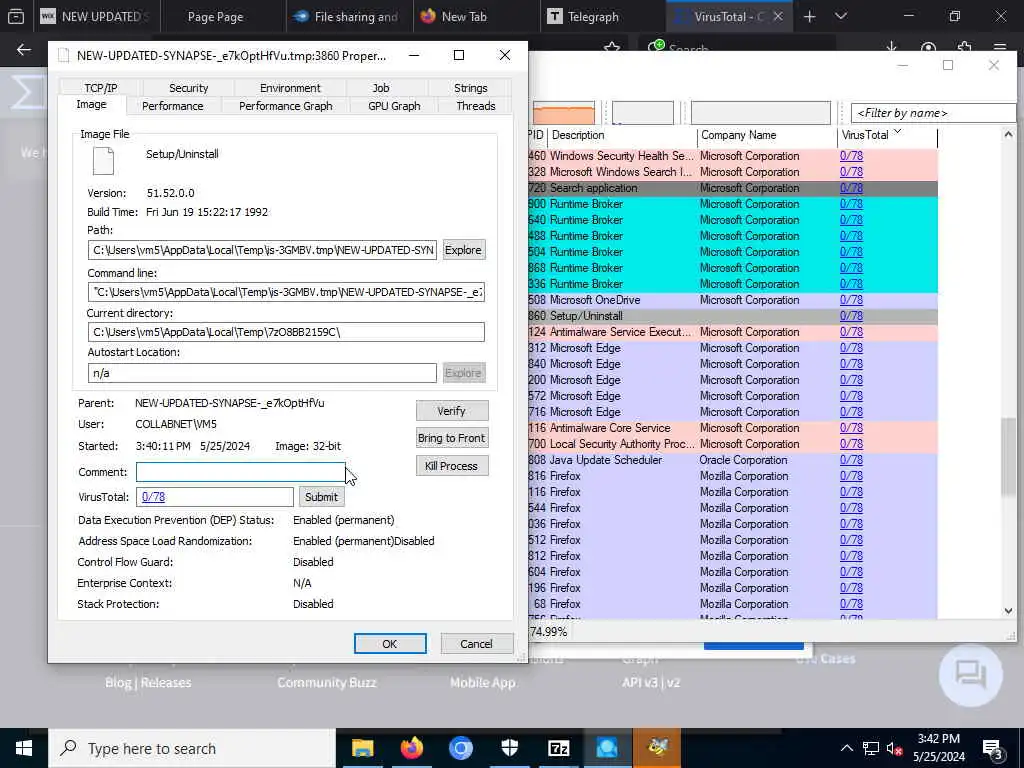Image resolution: width=1024 pixels, height=768 pixels.
Task: Open the GPU Graph tab
Action: pos(394,106)
